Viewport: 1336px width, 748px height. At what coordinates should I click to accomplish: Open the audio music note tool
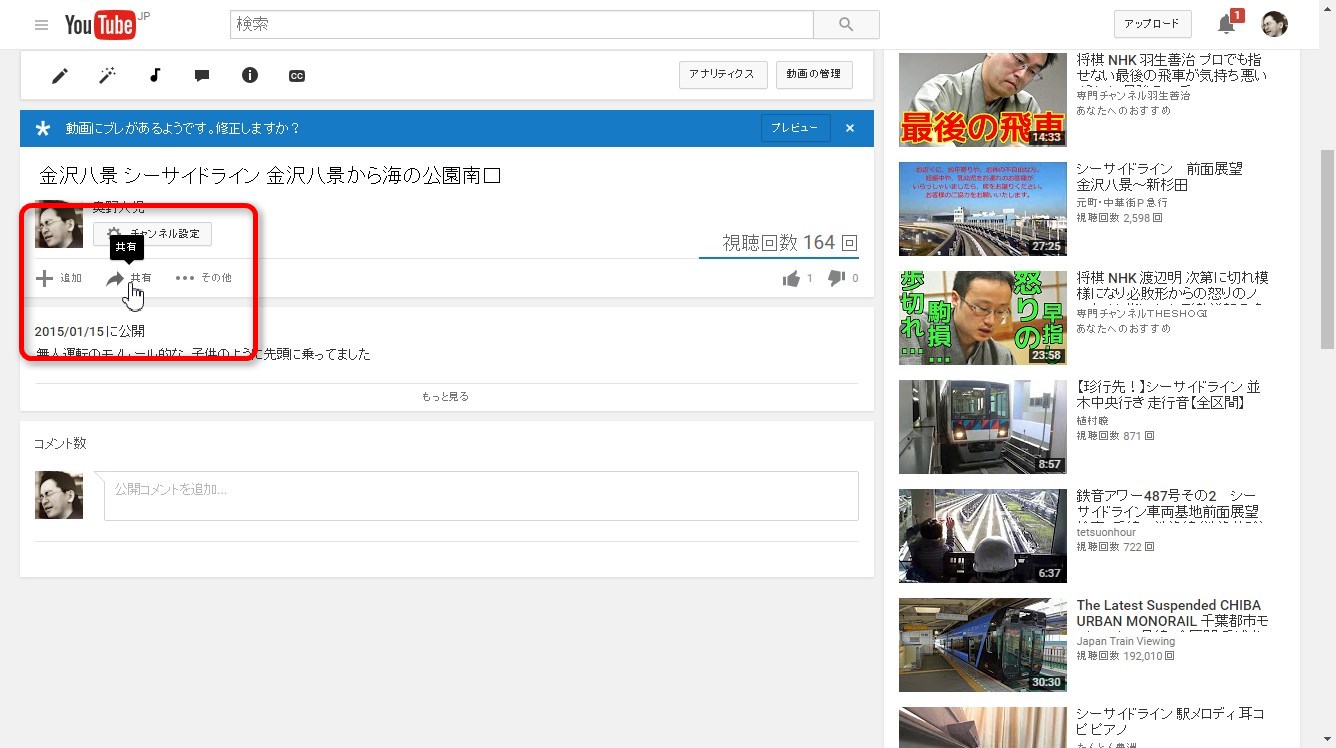(x=155, y=75)
